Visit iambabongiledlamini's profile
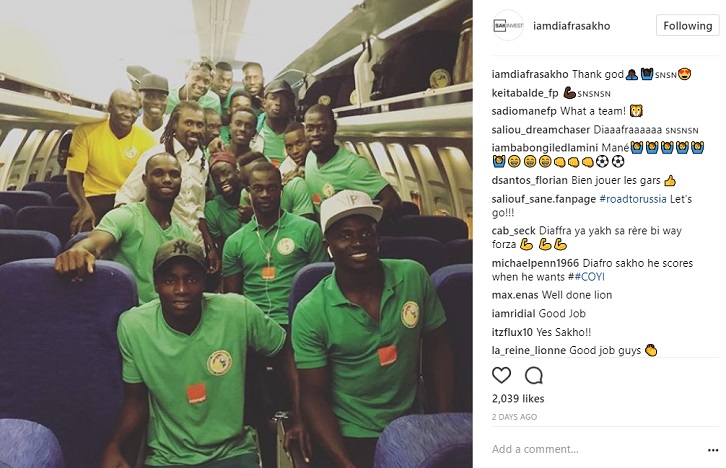This screenshot has width=726, height=468. tap(545, 148)
